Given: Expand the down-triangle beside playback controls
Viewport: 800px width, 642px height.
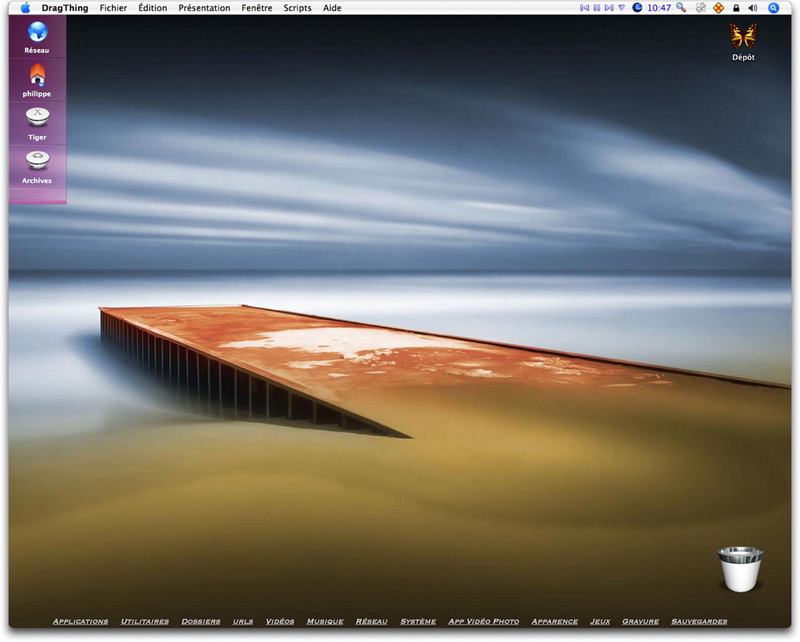Looking at the screenshot, I should click(x=621, y=8).
